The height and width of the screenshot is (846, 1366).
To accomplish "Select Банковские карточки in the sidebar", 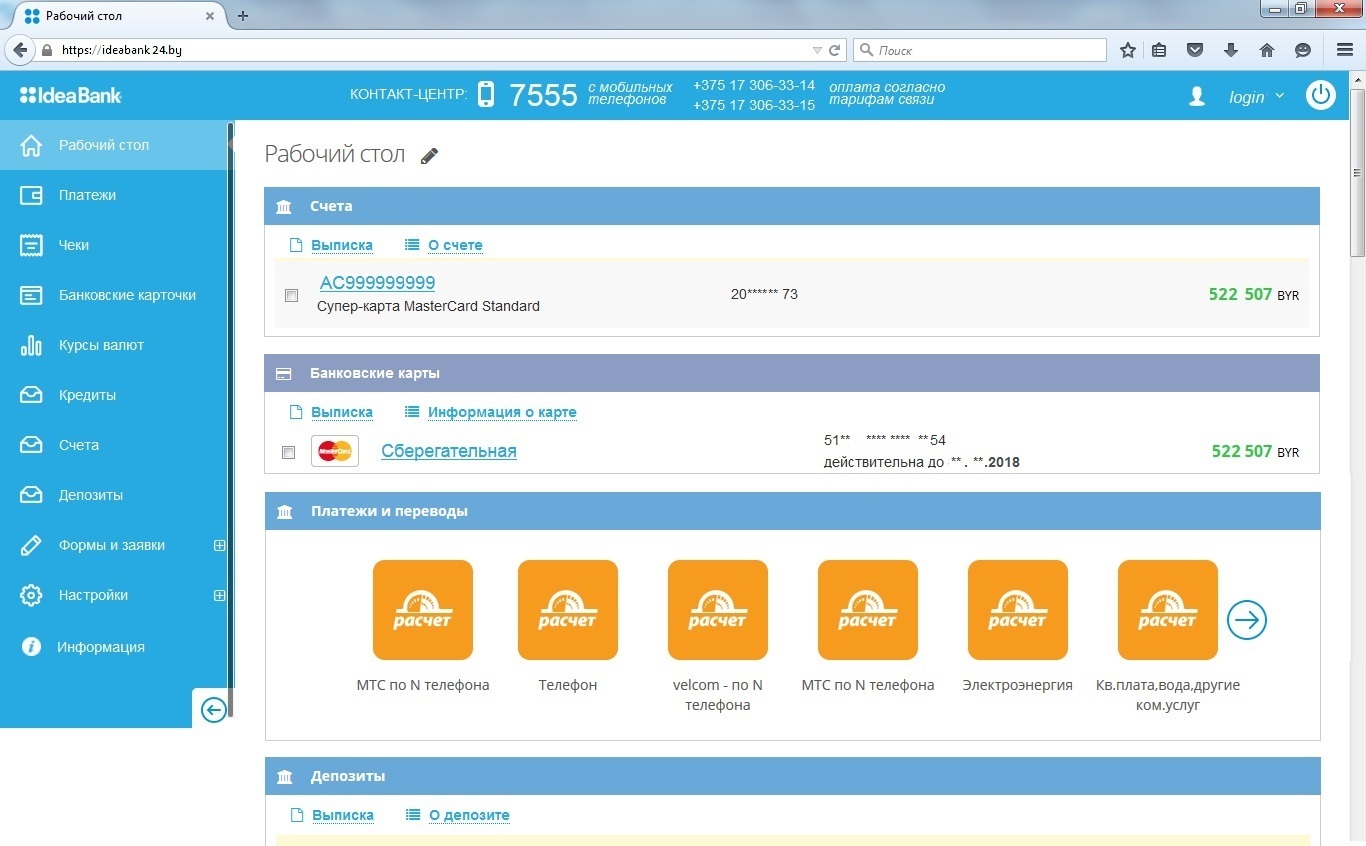I will tap(127, 295).
